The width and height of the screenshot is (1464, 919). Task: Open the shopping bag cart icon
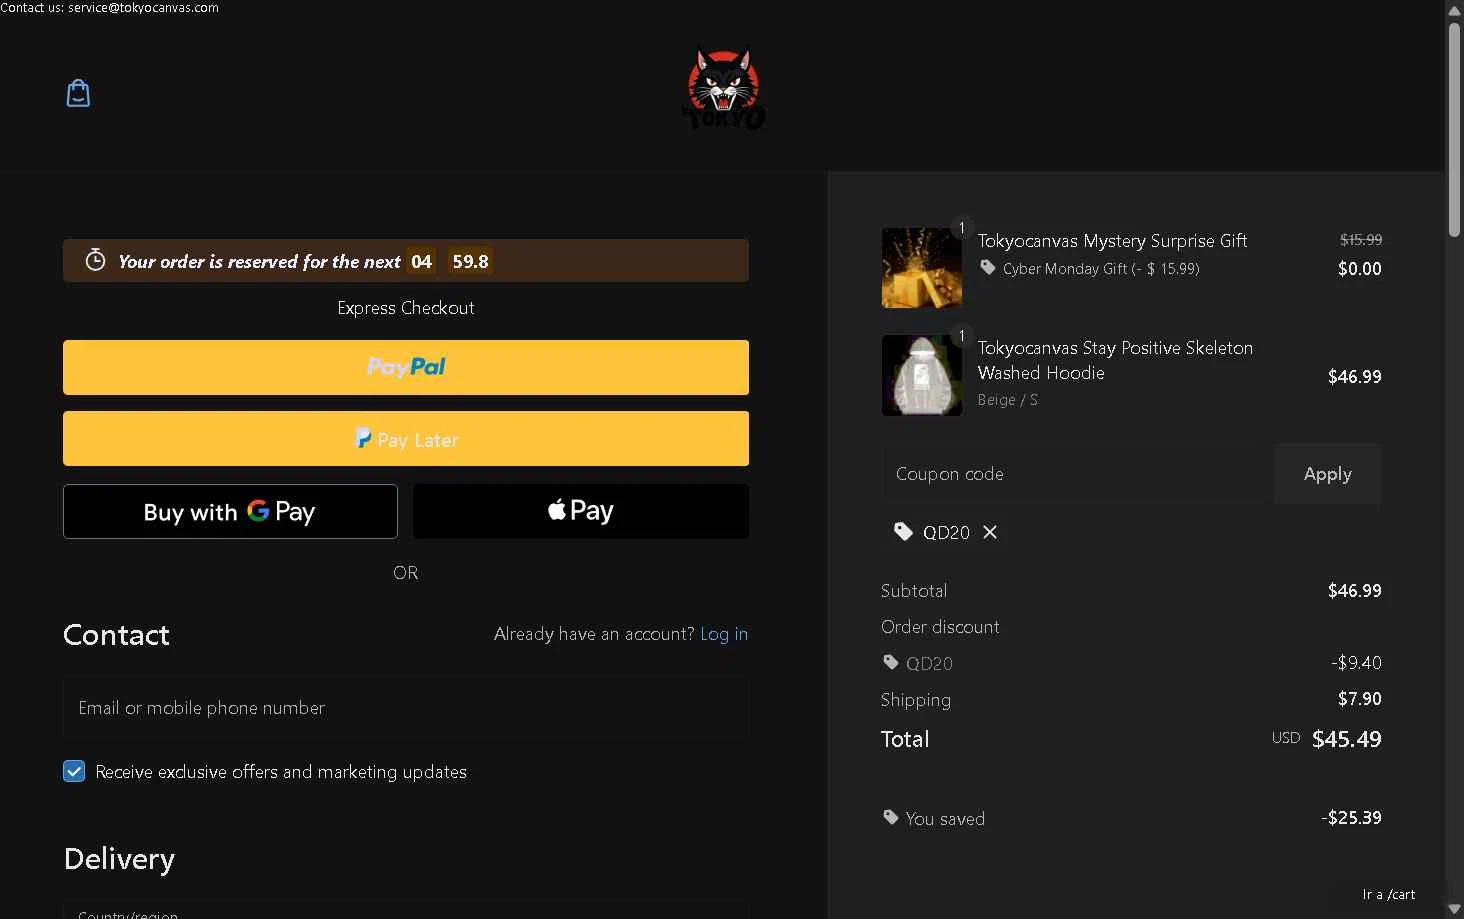click(x=78, y=93)
